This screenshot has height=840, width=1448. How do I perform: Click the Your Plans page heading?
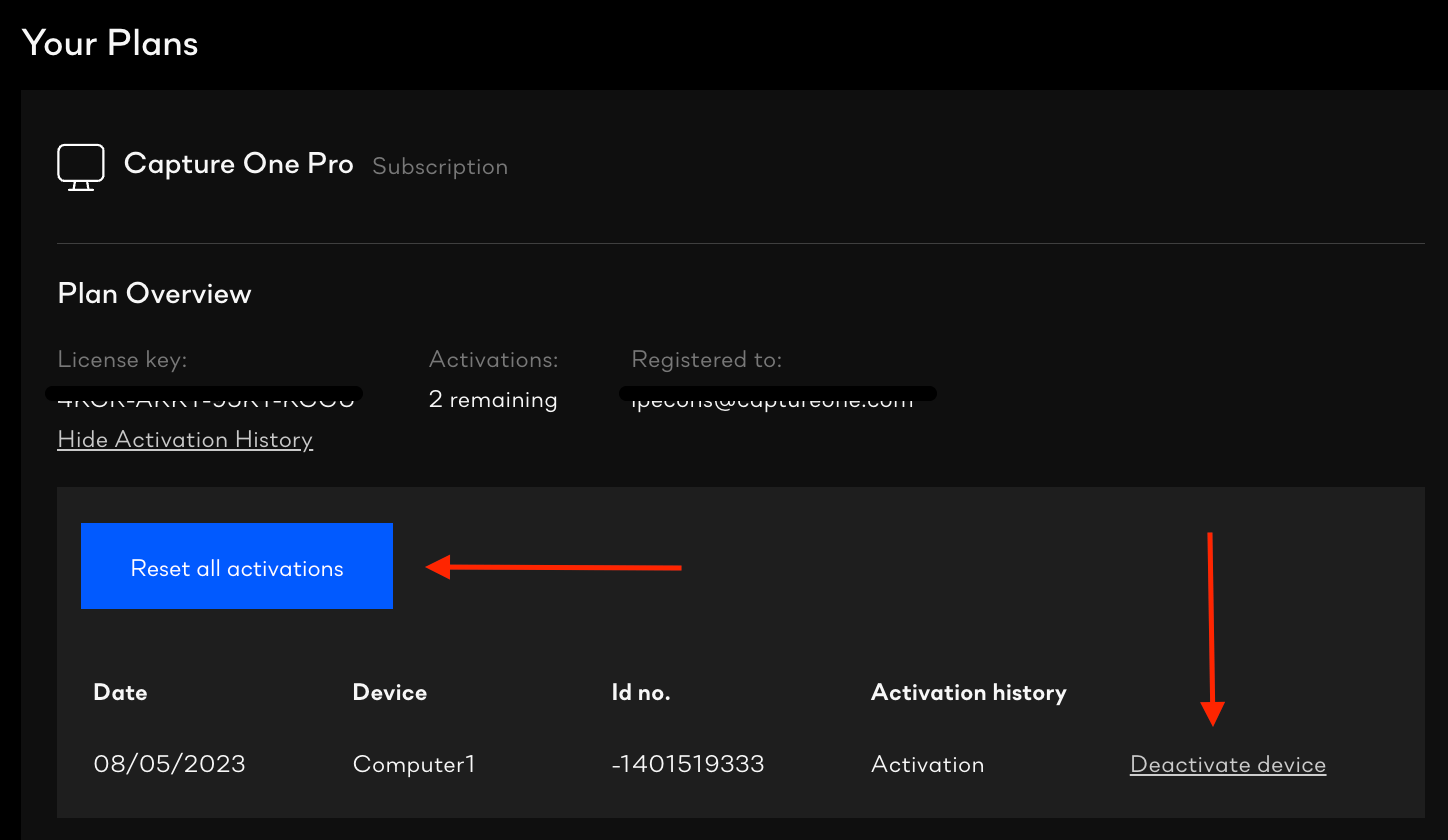pyautogui.click(x=110, y=43)
